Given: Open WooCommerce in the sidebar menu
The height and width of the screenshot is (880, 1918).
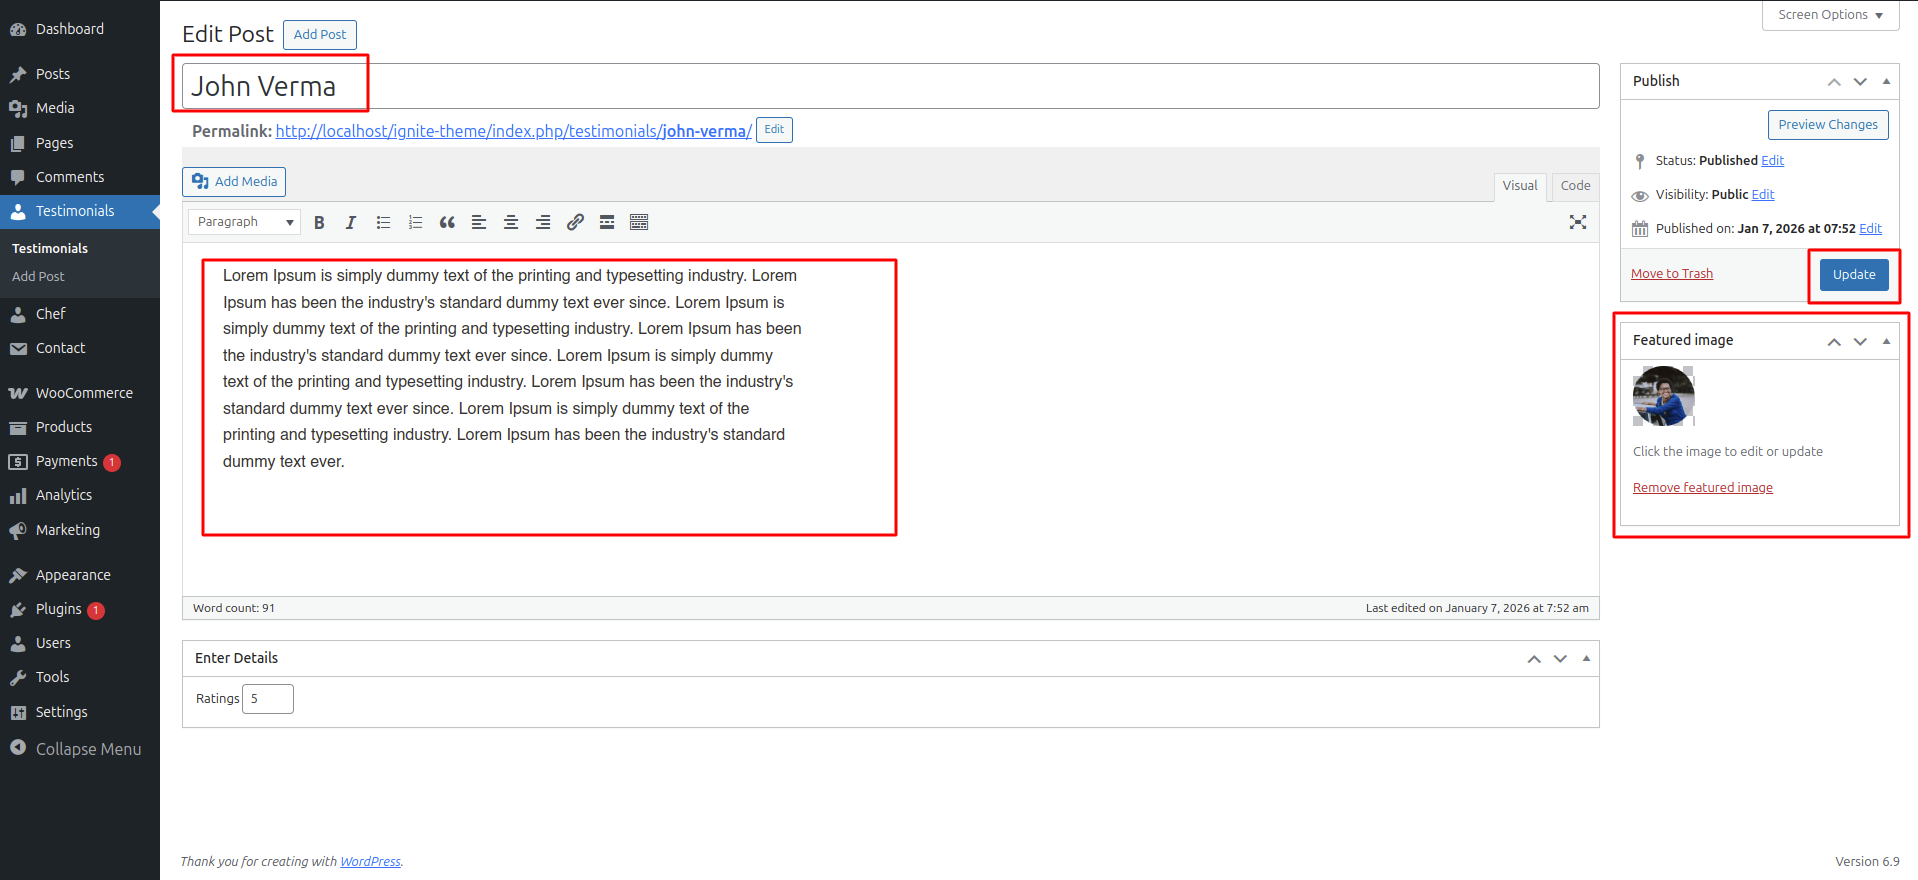Looking at the screenshot, I should (84, 393).
